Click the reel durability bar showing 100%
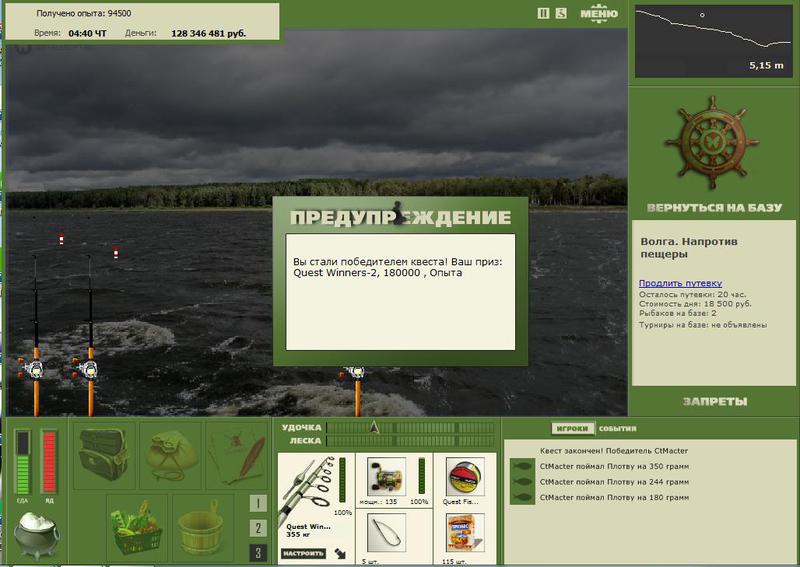 click(x=421, y=476)
